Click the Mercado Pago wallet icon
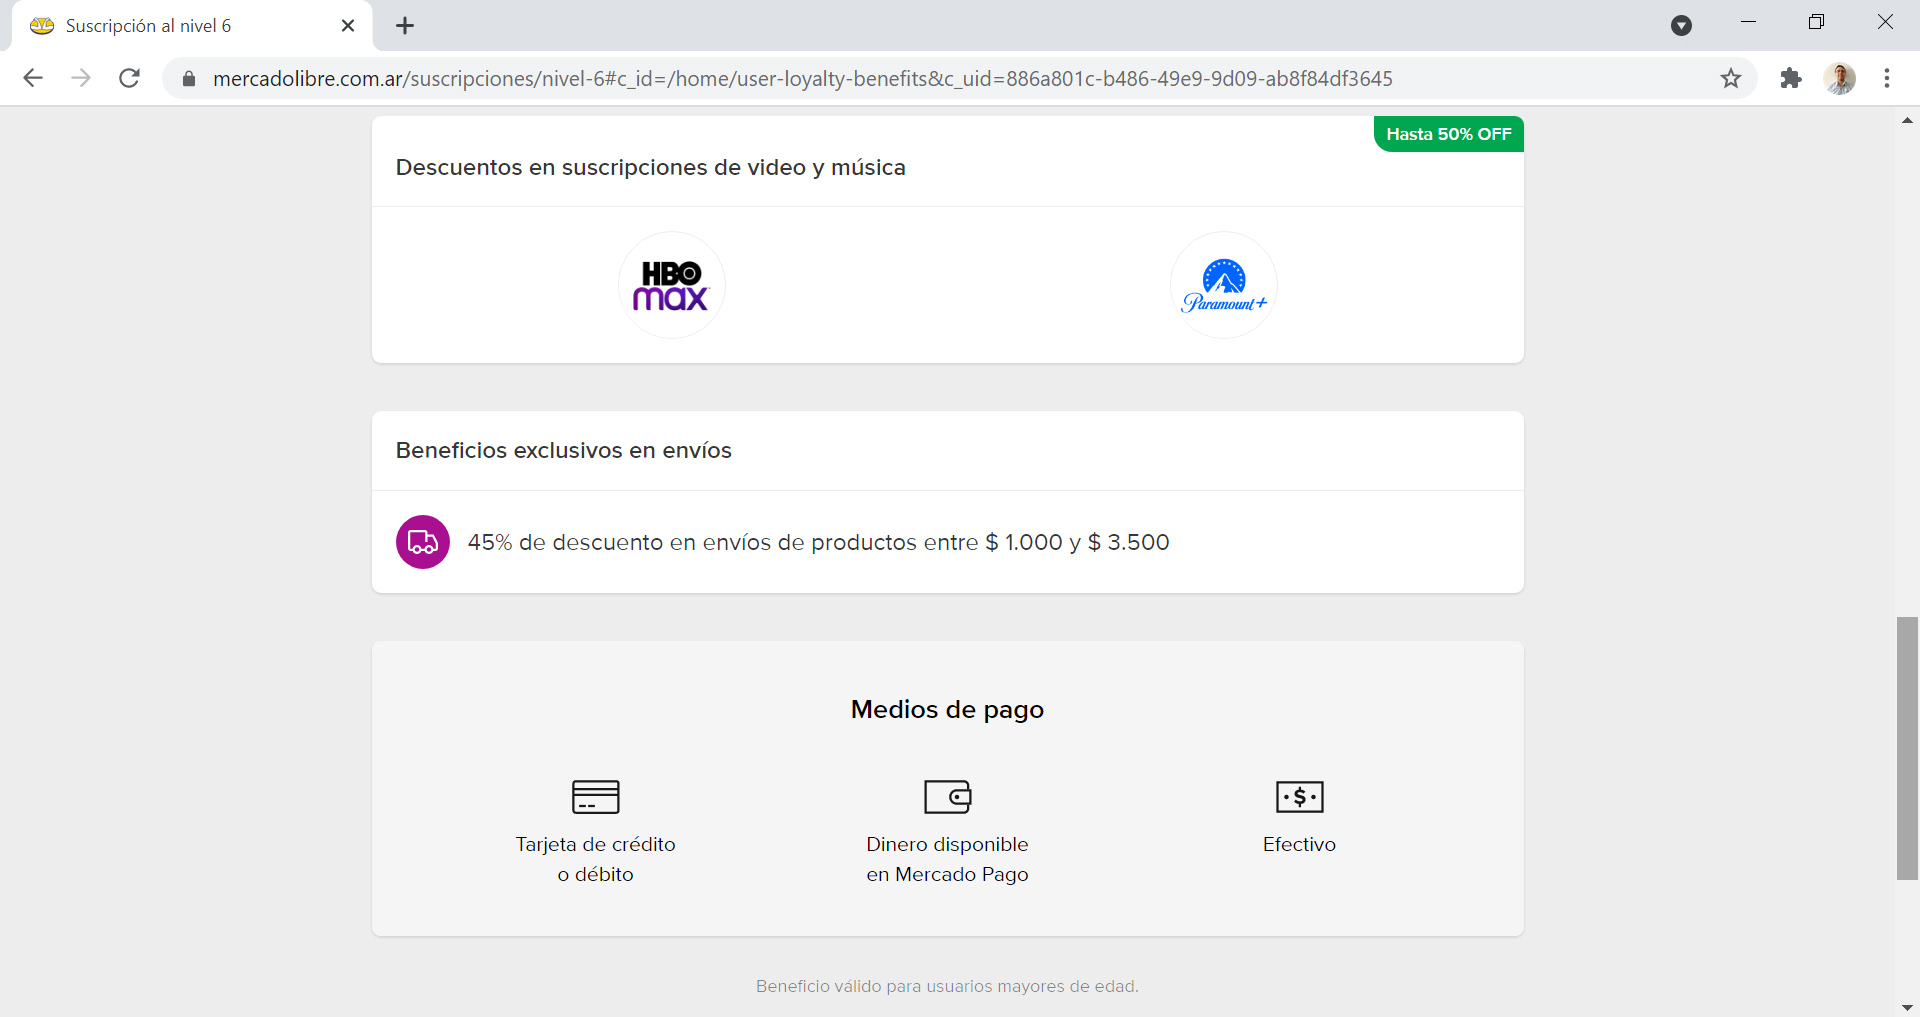The height and width of the screenshot is (1017, 1920). click(x=947, y=797)
